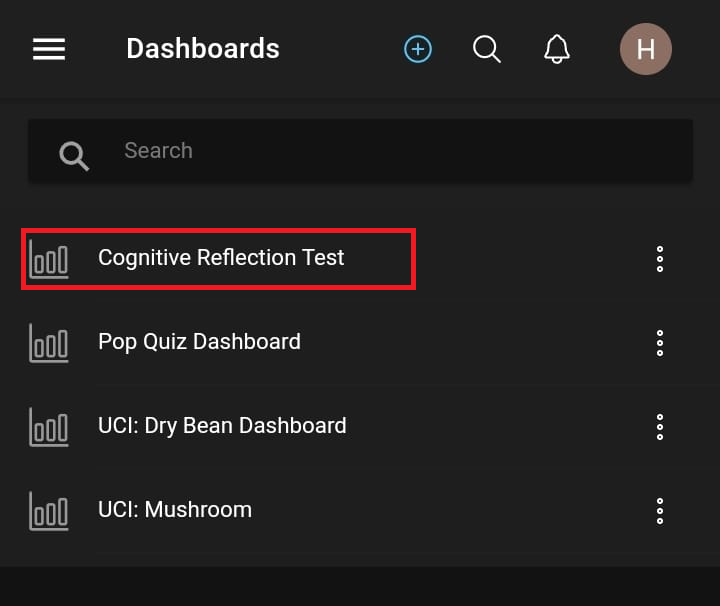
Task: Click the Cognitive Reflection Test chart icon
Action: [49, 258]
